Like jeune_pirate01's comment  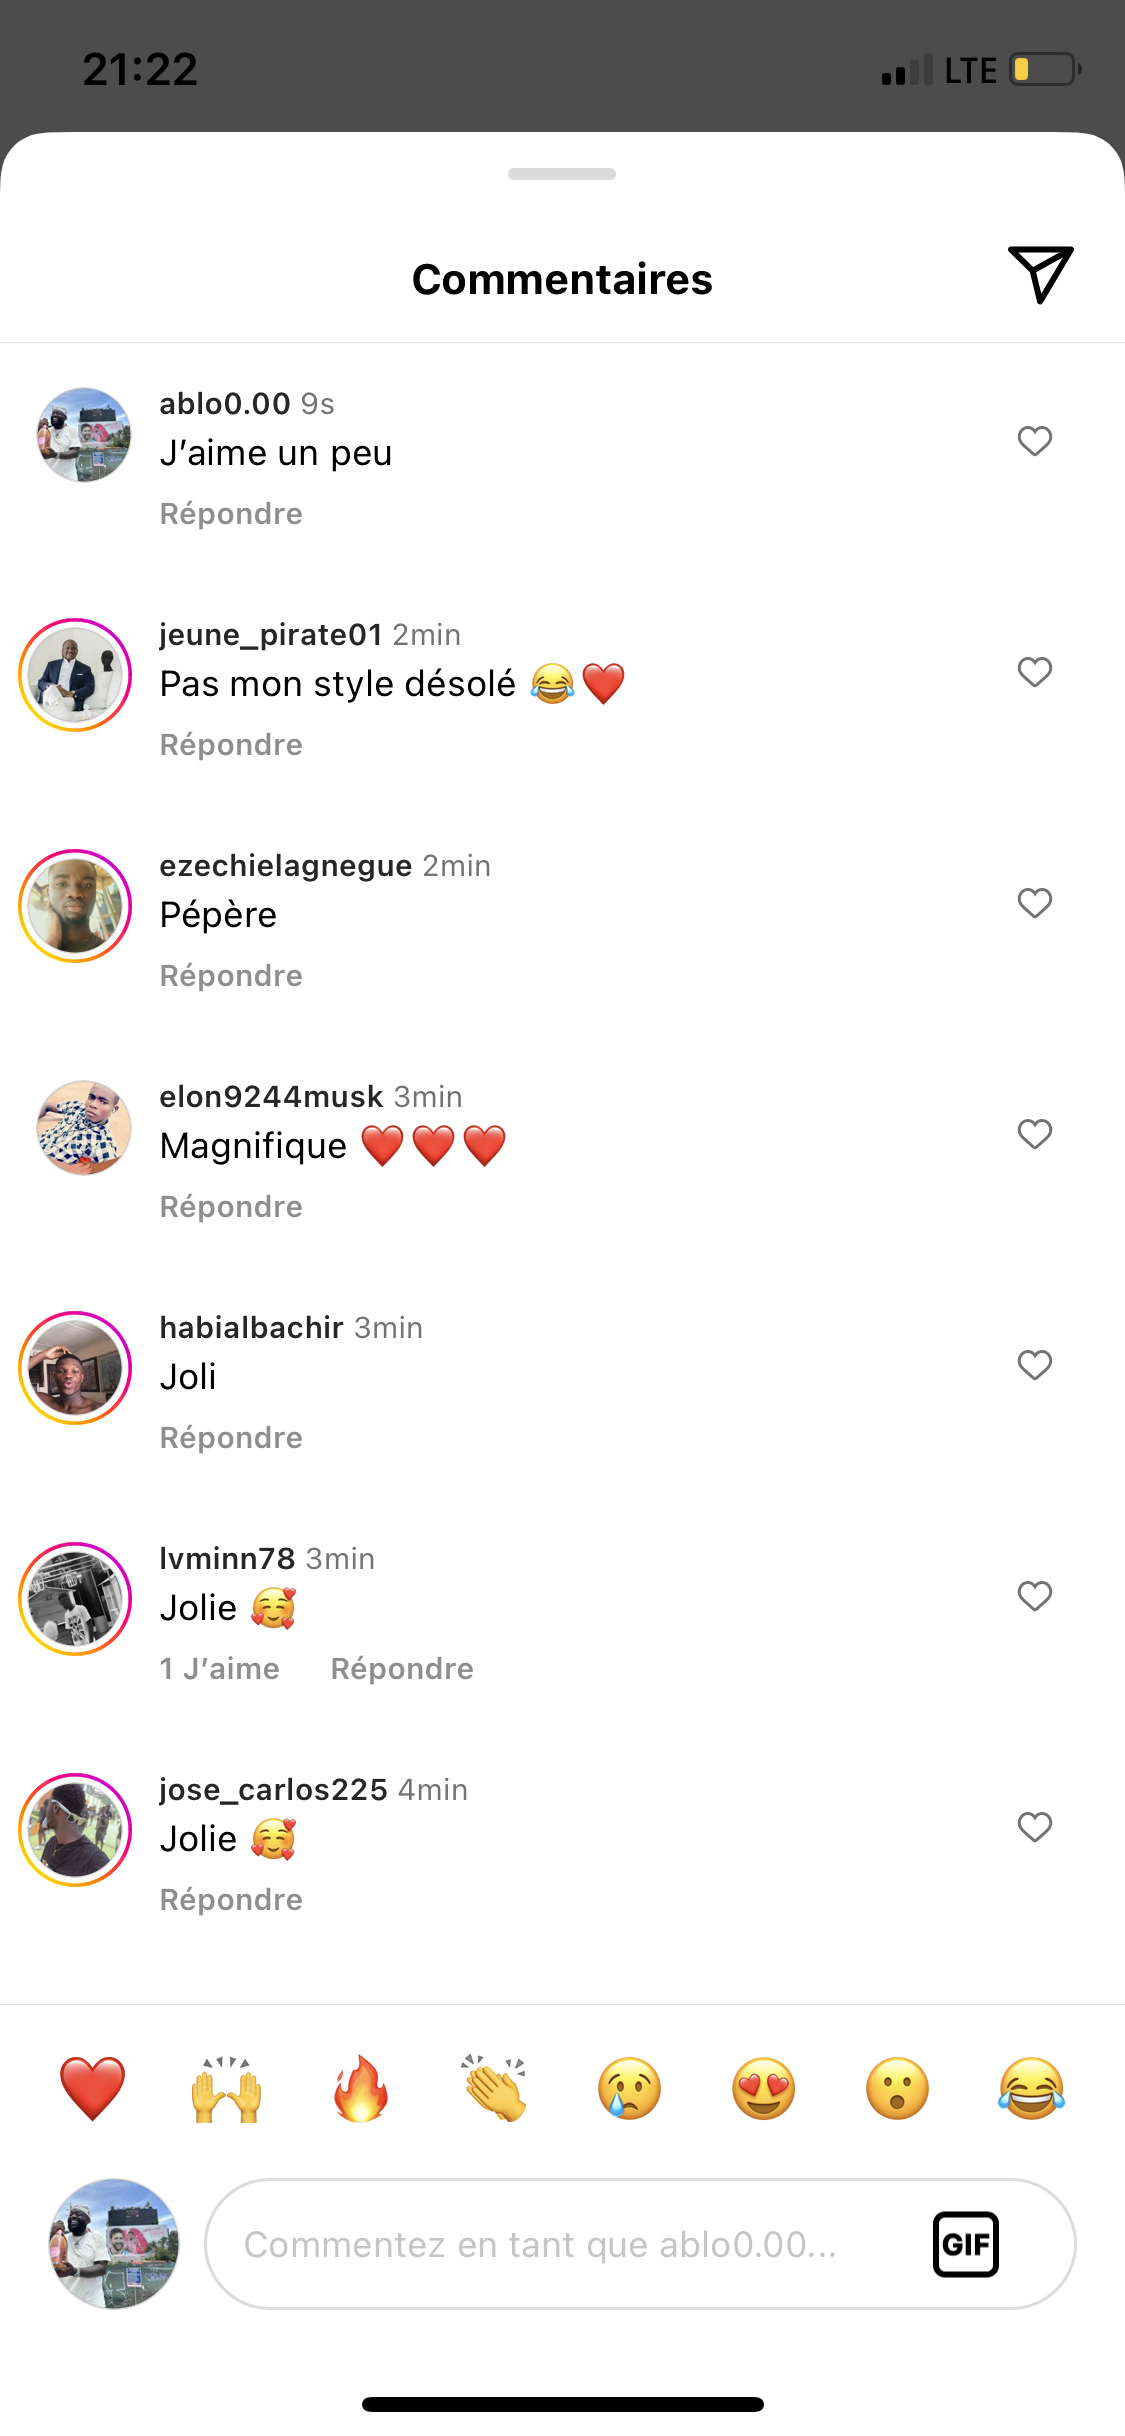1034,672
